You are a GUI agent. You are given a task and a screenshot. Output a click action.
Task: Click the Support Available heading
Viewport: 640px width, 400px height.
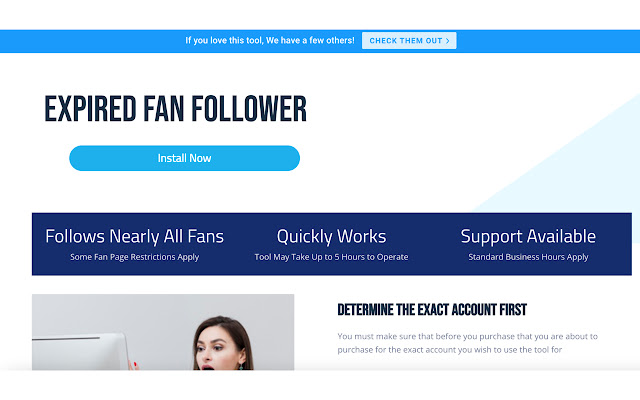pyautogui.click(x=528, y=236)
